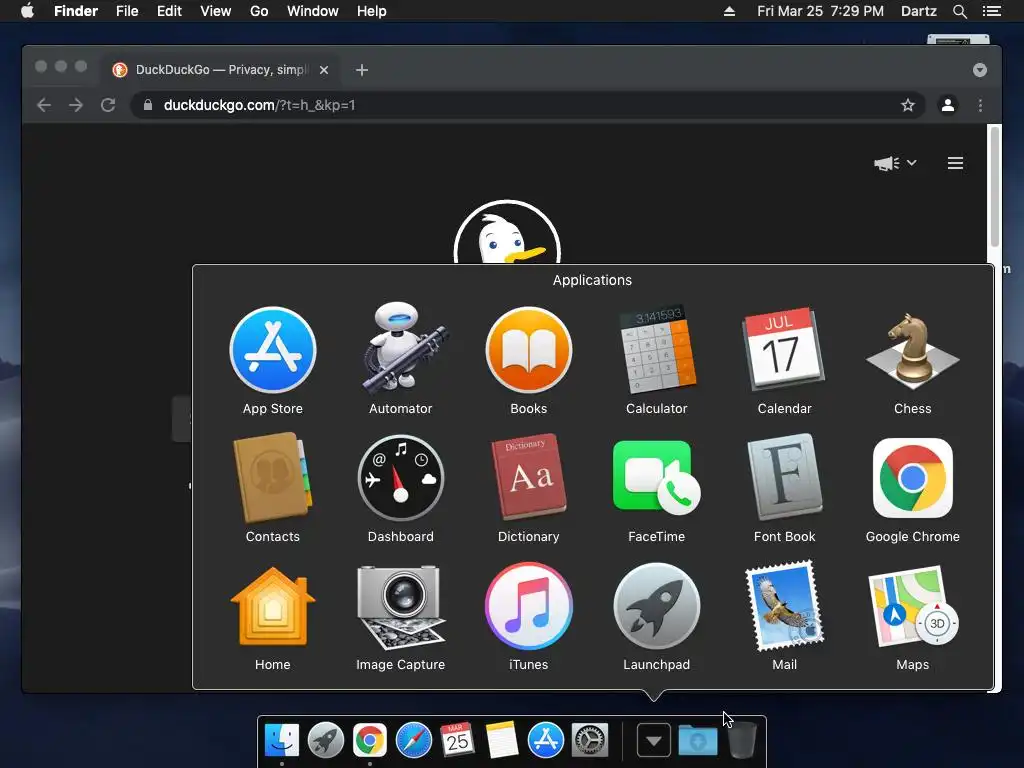Viewport: 1024px width, 768px height.
Task: Launch Google Chrome from Applications grid
Action: (912, 477)
